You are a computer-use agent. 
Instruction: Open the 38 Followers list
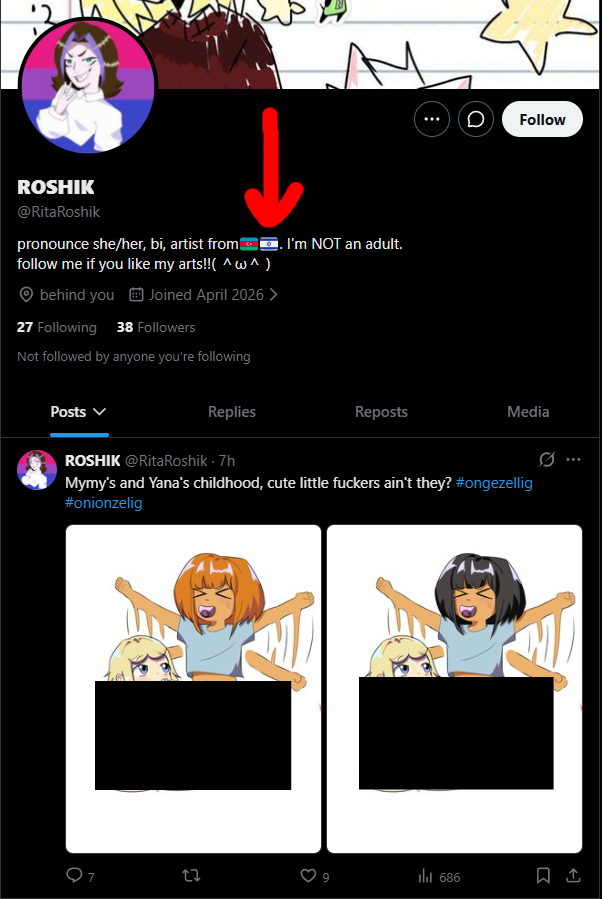coord(156,327)
